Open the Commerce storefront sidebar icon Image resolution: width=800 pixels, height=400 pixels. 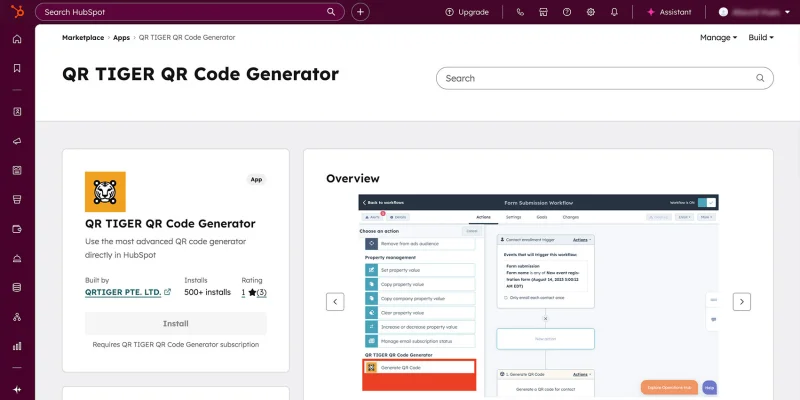tap(17, 199)
